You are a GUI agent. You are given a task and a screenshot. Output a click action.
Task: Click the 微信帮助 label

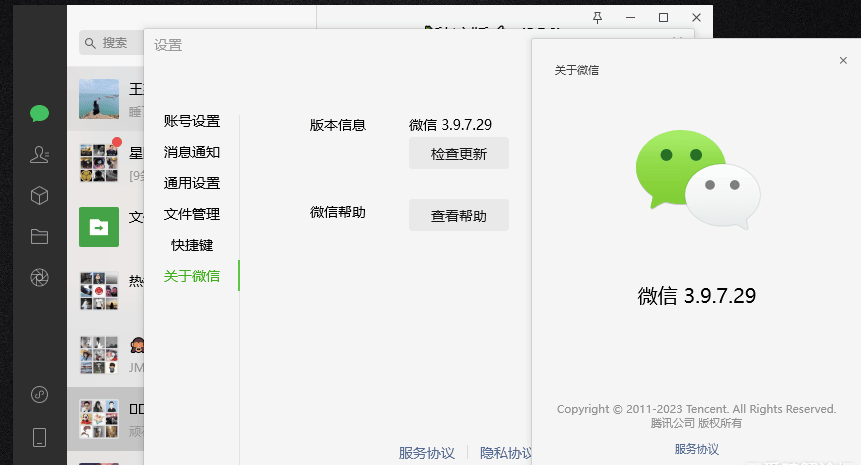(338, 212)
